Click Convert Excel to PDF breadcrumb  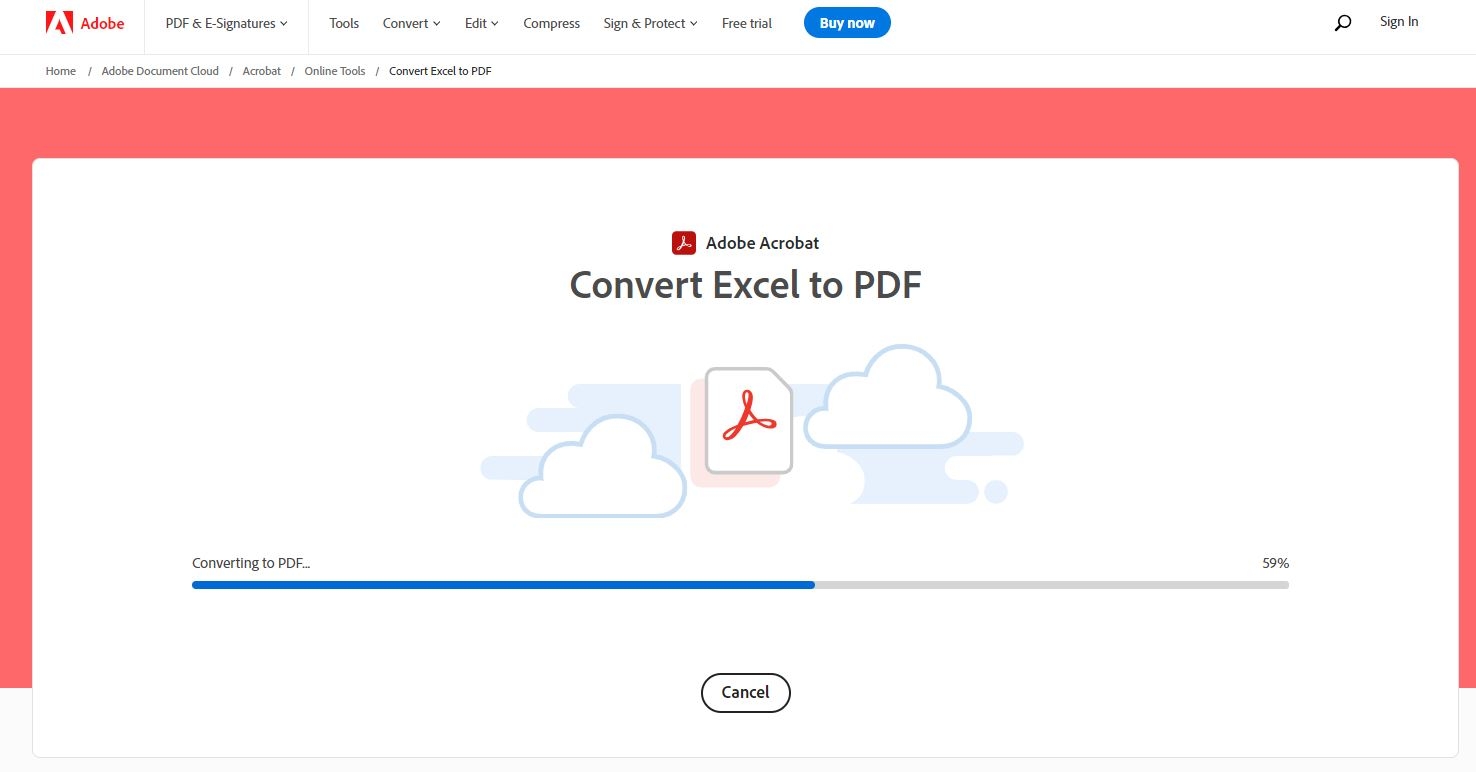pyautogui.click(x=440, y=71)
